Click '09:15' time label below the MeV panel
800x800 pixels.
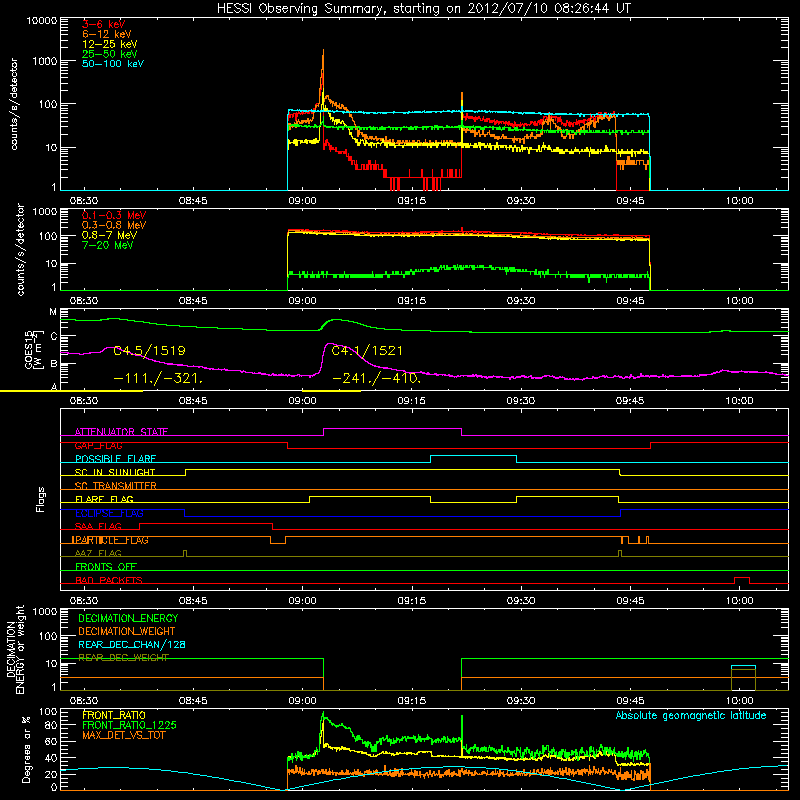point(411,301)
